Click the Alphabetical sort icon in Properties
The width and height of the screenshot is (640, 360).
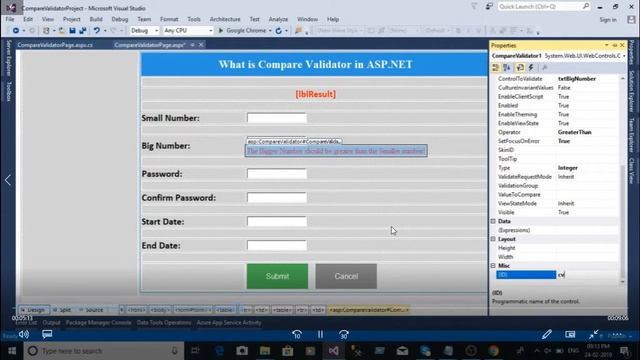(x=507, y=68)
